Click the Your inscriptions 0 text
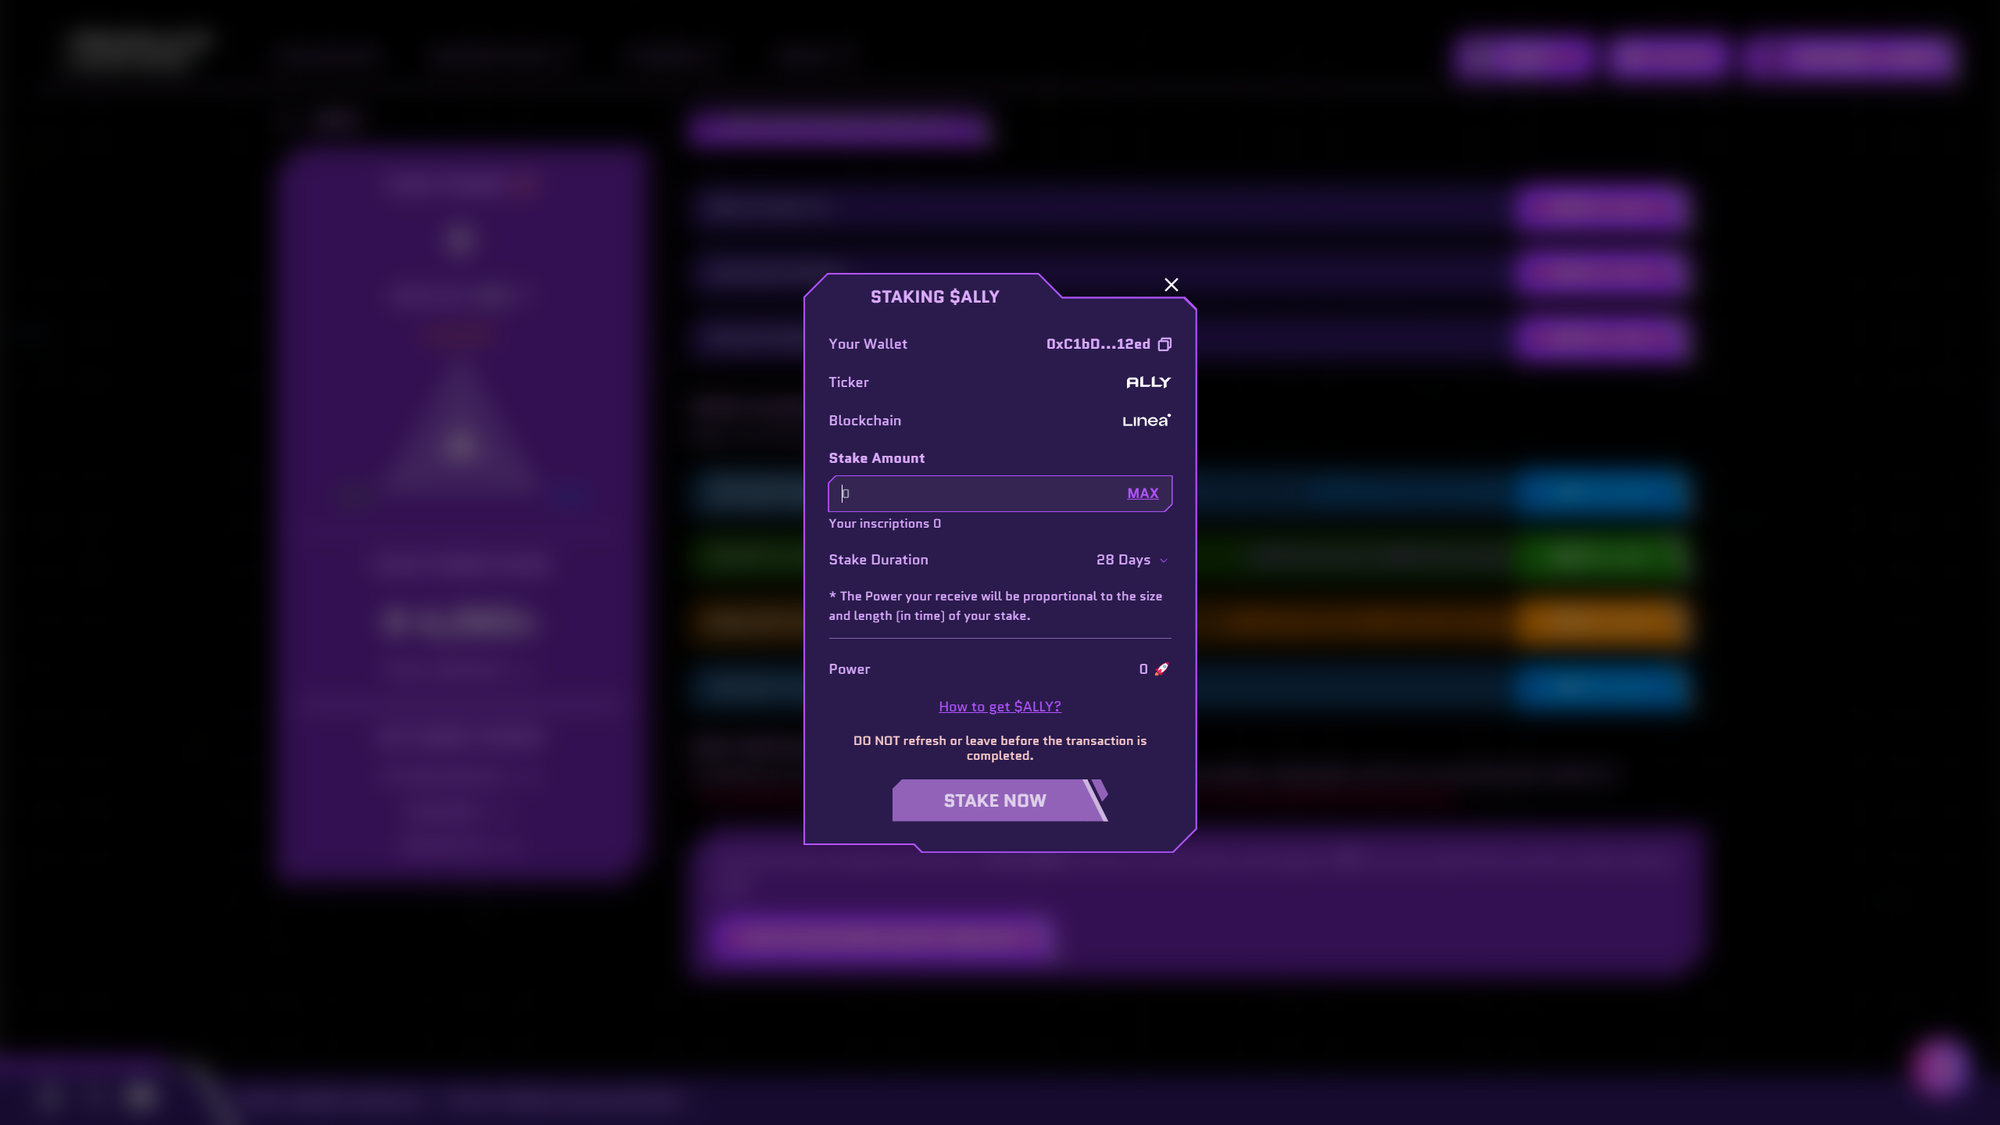The image size is (2000, 1125). click(x=884, y=524)
